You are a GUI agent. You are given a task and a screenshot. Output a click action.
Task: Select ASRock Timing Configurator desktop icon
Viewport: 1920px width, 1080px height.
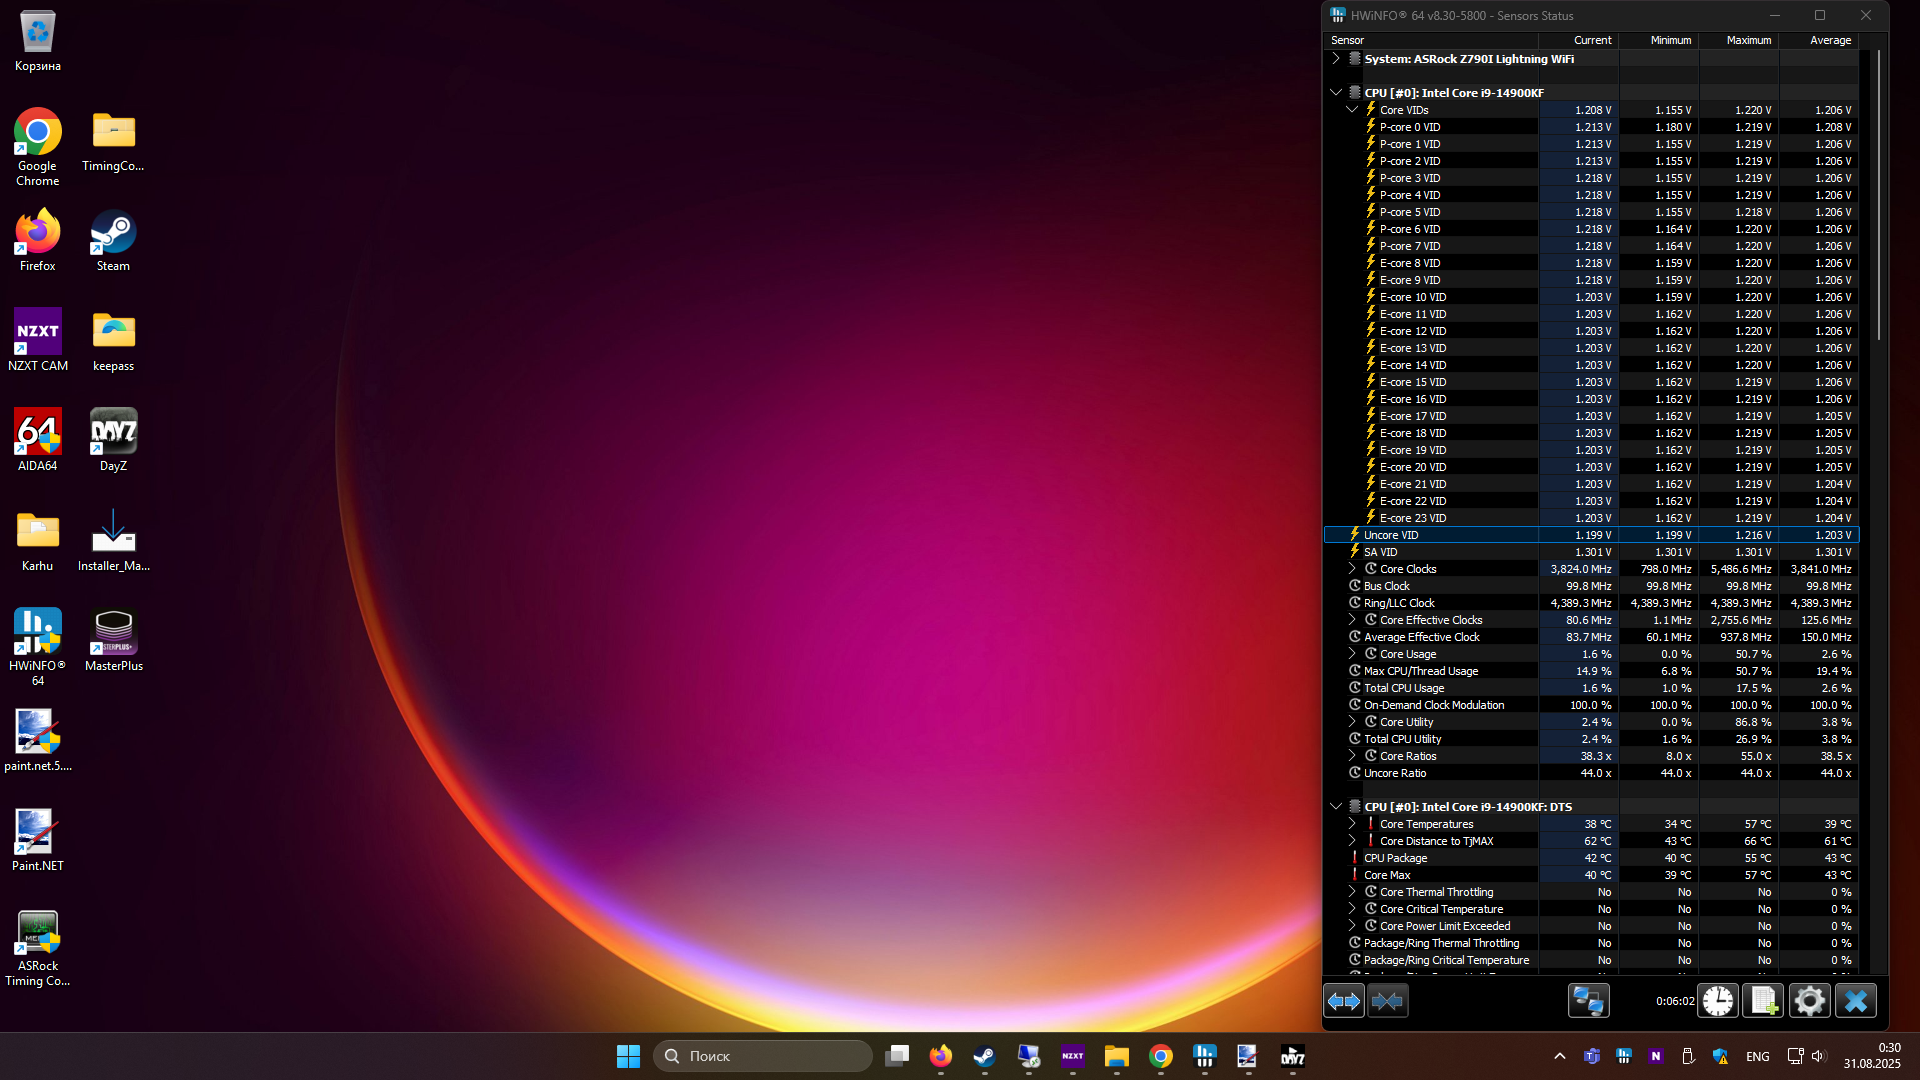(x=38, y=949)
